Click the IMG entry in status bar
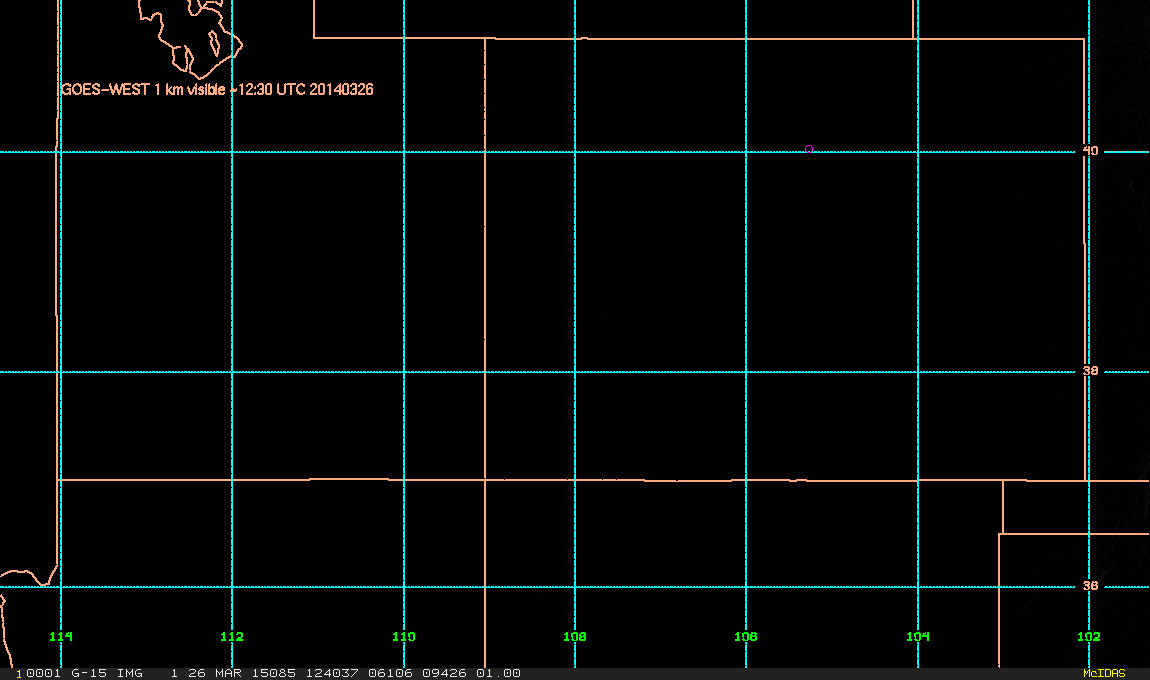This screenshot has width=1150, height=680. point(130,673)
